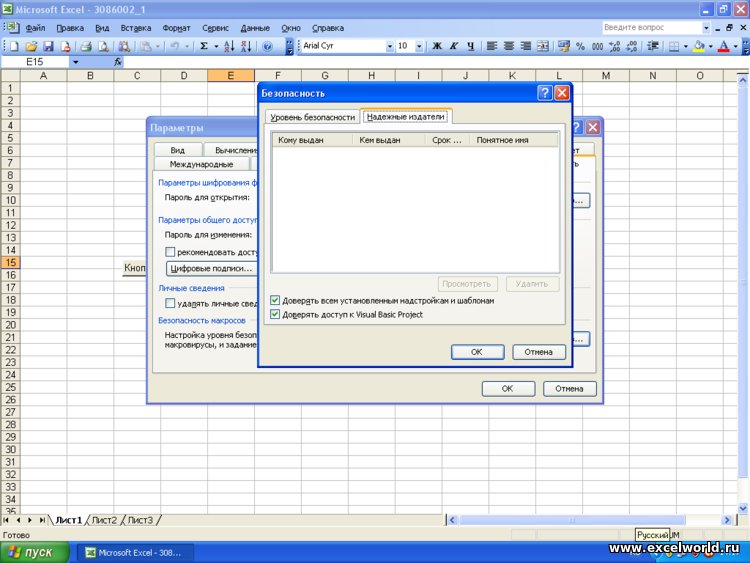Viewport: 750px width, 563px height.
Task: Print with the printer icon
Action: click(86, 46)
